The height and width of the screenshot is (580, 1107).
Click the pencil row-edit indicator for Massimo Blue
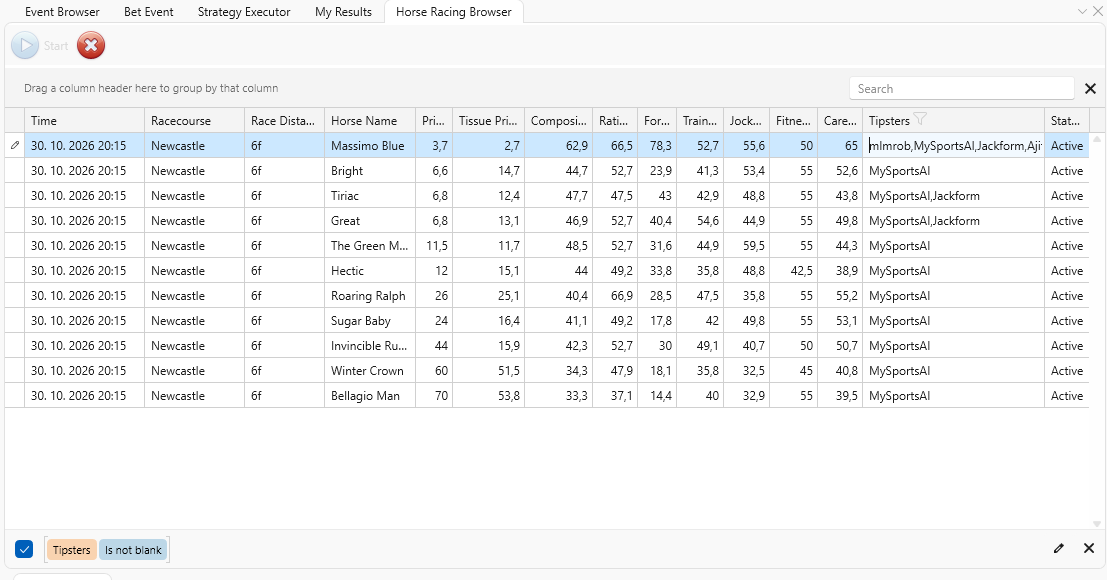click(x=15, y=146)
